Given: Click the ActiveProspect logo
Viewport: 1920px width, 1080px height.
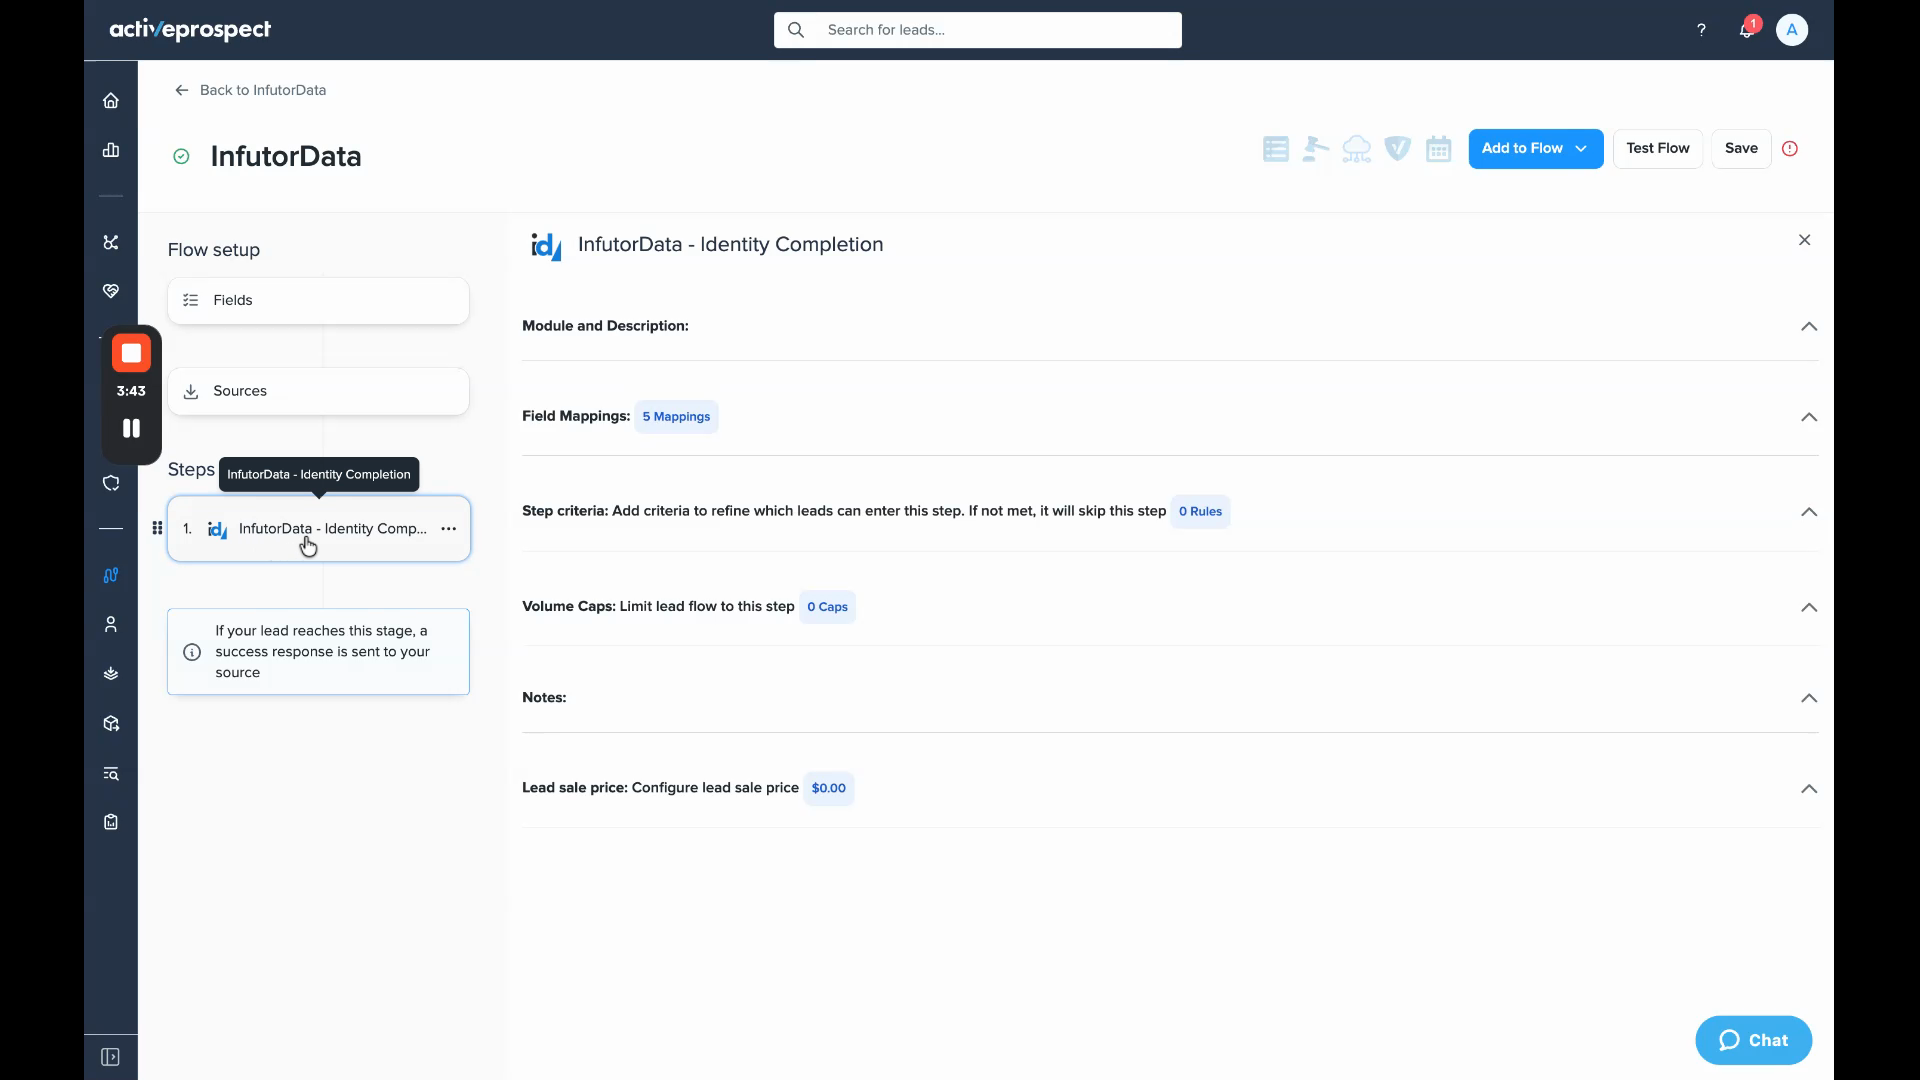Looking at the screenshot, I should pyautogui.click(x=190, y=30).
